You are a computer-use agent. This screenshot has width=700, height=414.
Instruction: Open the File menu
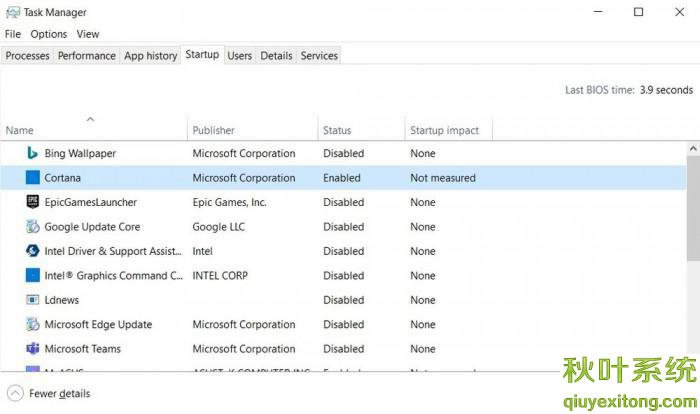[13, 34]
